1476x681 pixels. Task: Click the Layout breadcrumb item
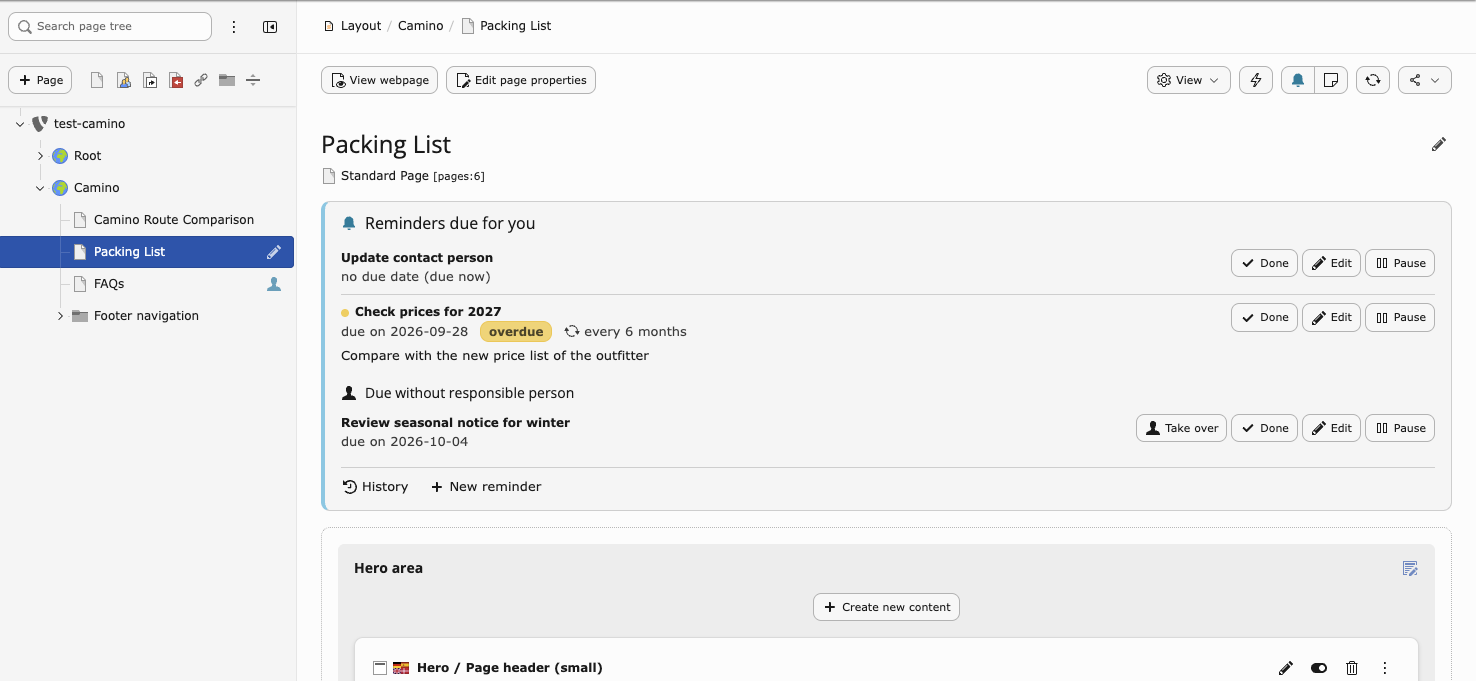pyautogui.click(x=361, y=26)
